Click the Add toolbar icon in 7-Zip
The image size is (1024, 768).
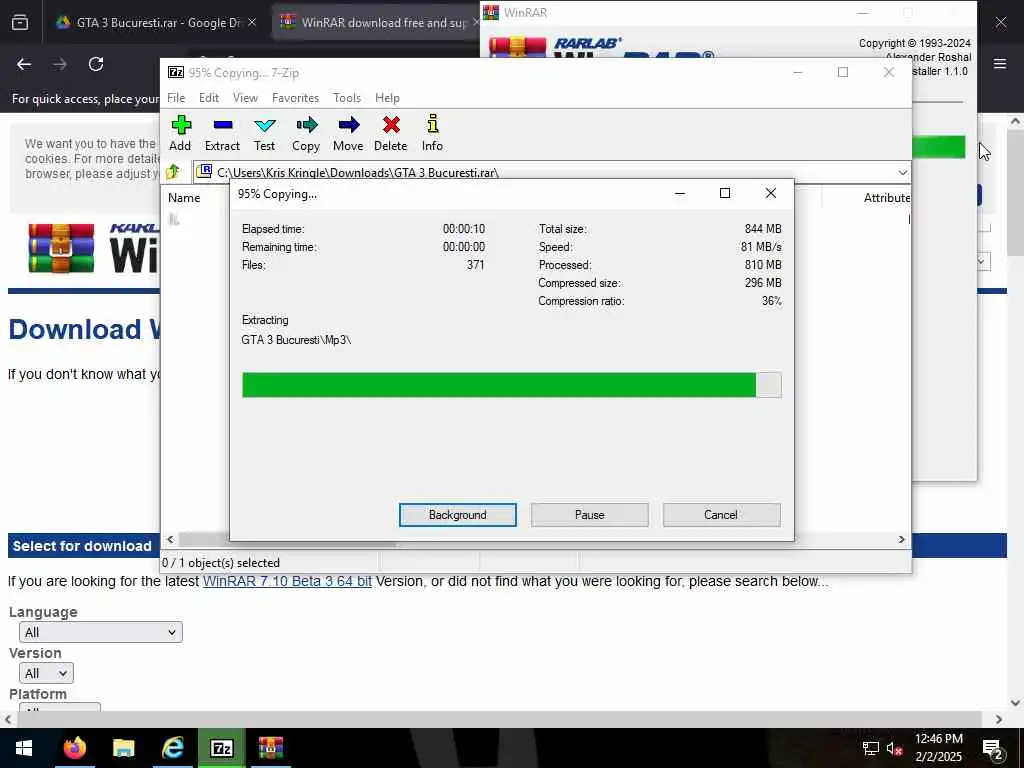[180, 133]
